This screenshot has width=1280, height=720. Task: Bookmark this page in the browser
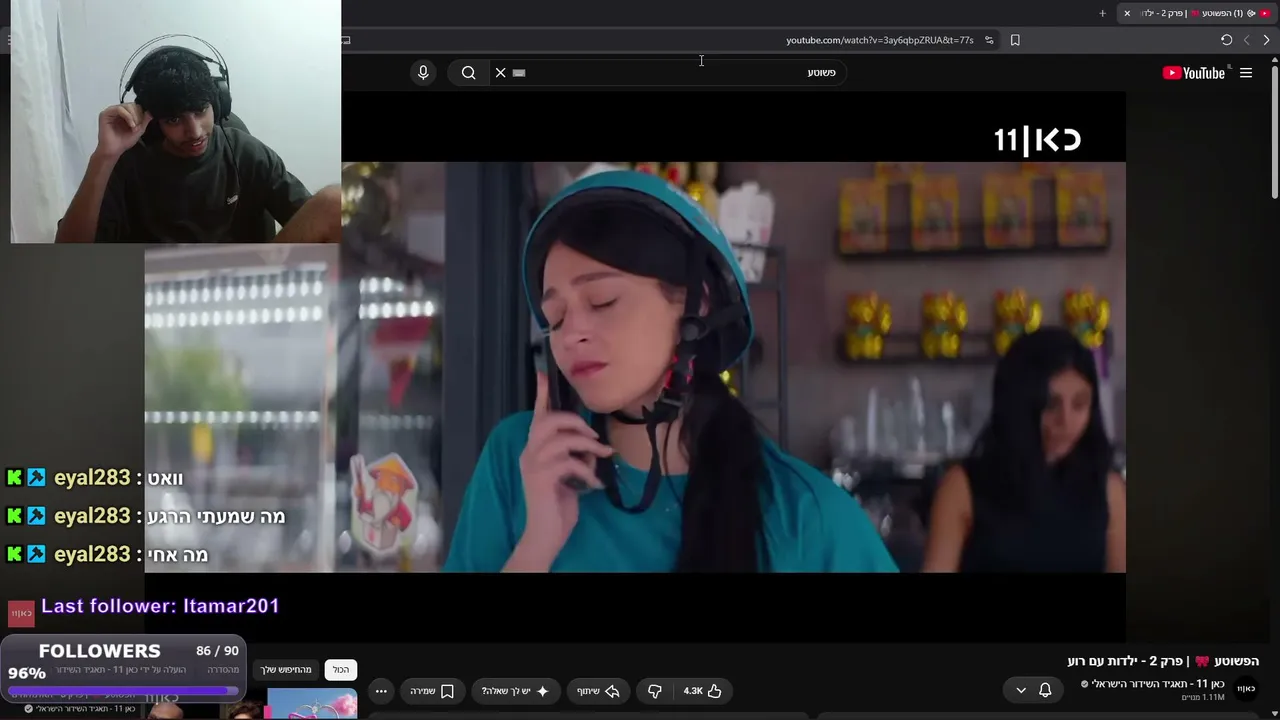point(1015,40)
